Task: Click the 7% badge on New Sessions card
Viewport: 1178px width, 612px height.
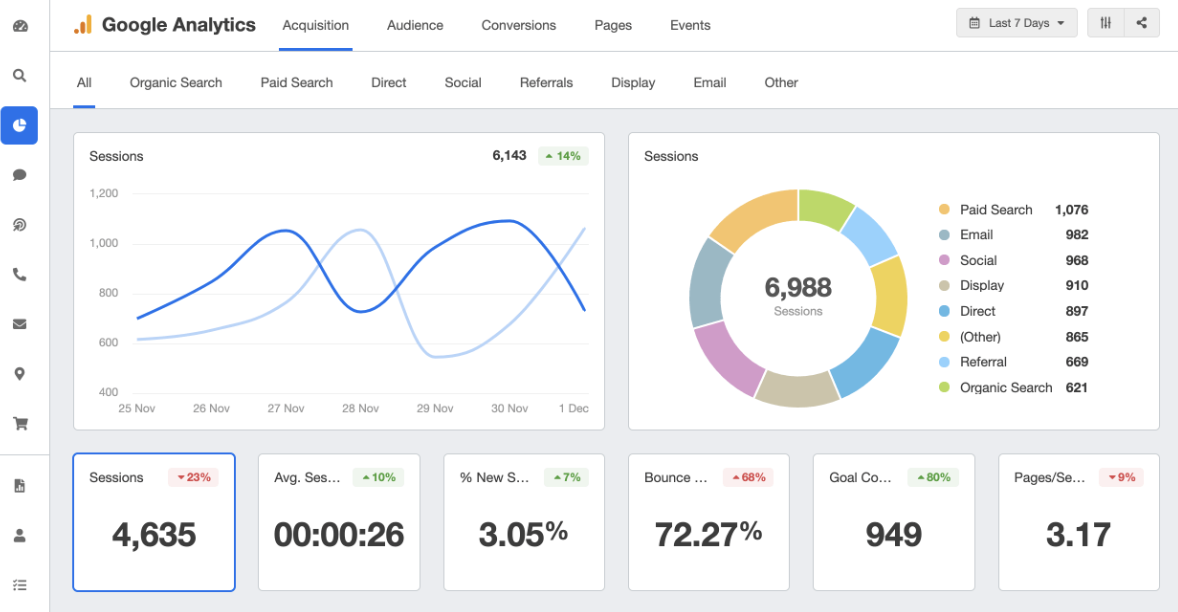Action: tap(566, 478)
